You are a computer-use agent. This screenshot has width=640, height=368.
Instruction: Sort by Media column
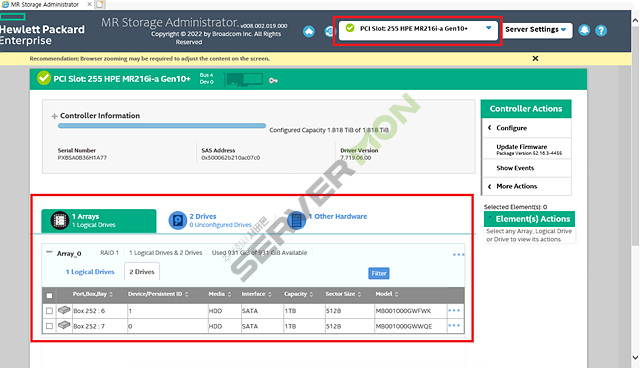point(220,294)
